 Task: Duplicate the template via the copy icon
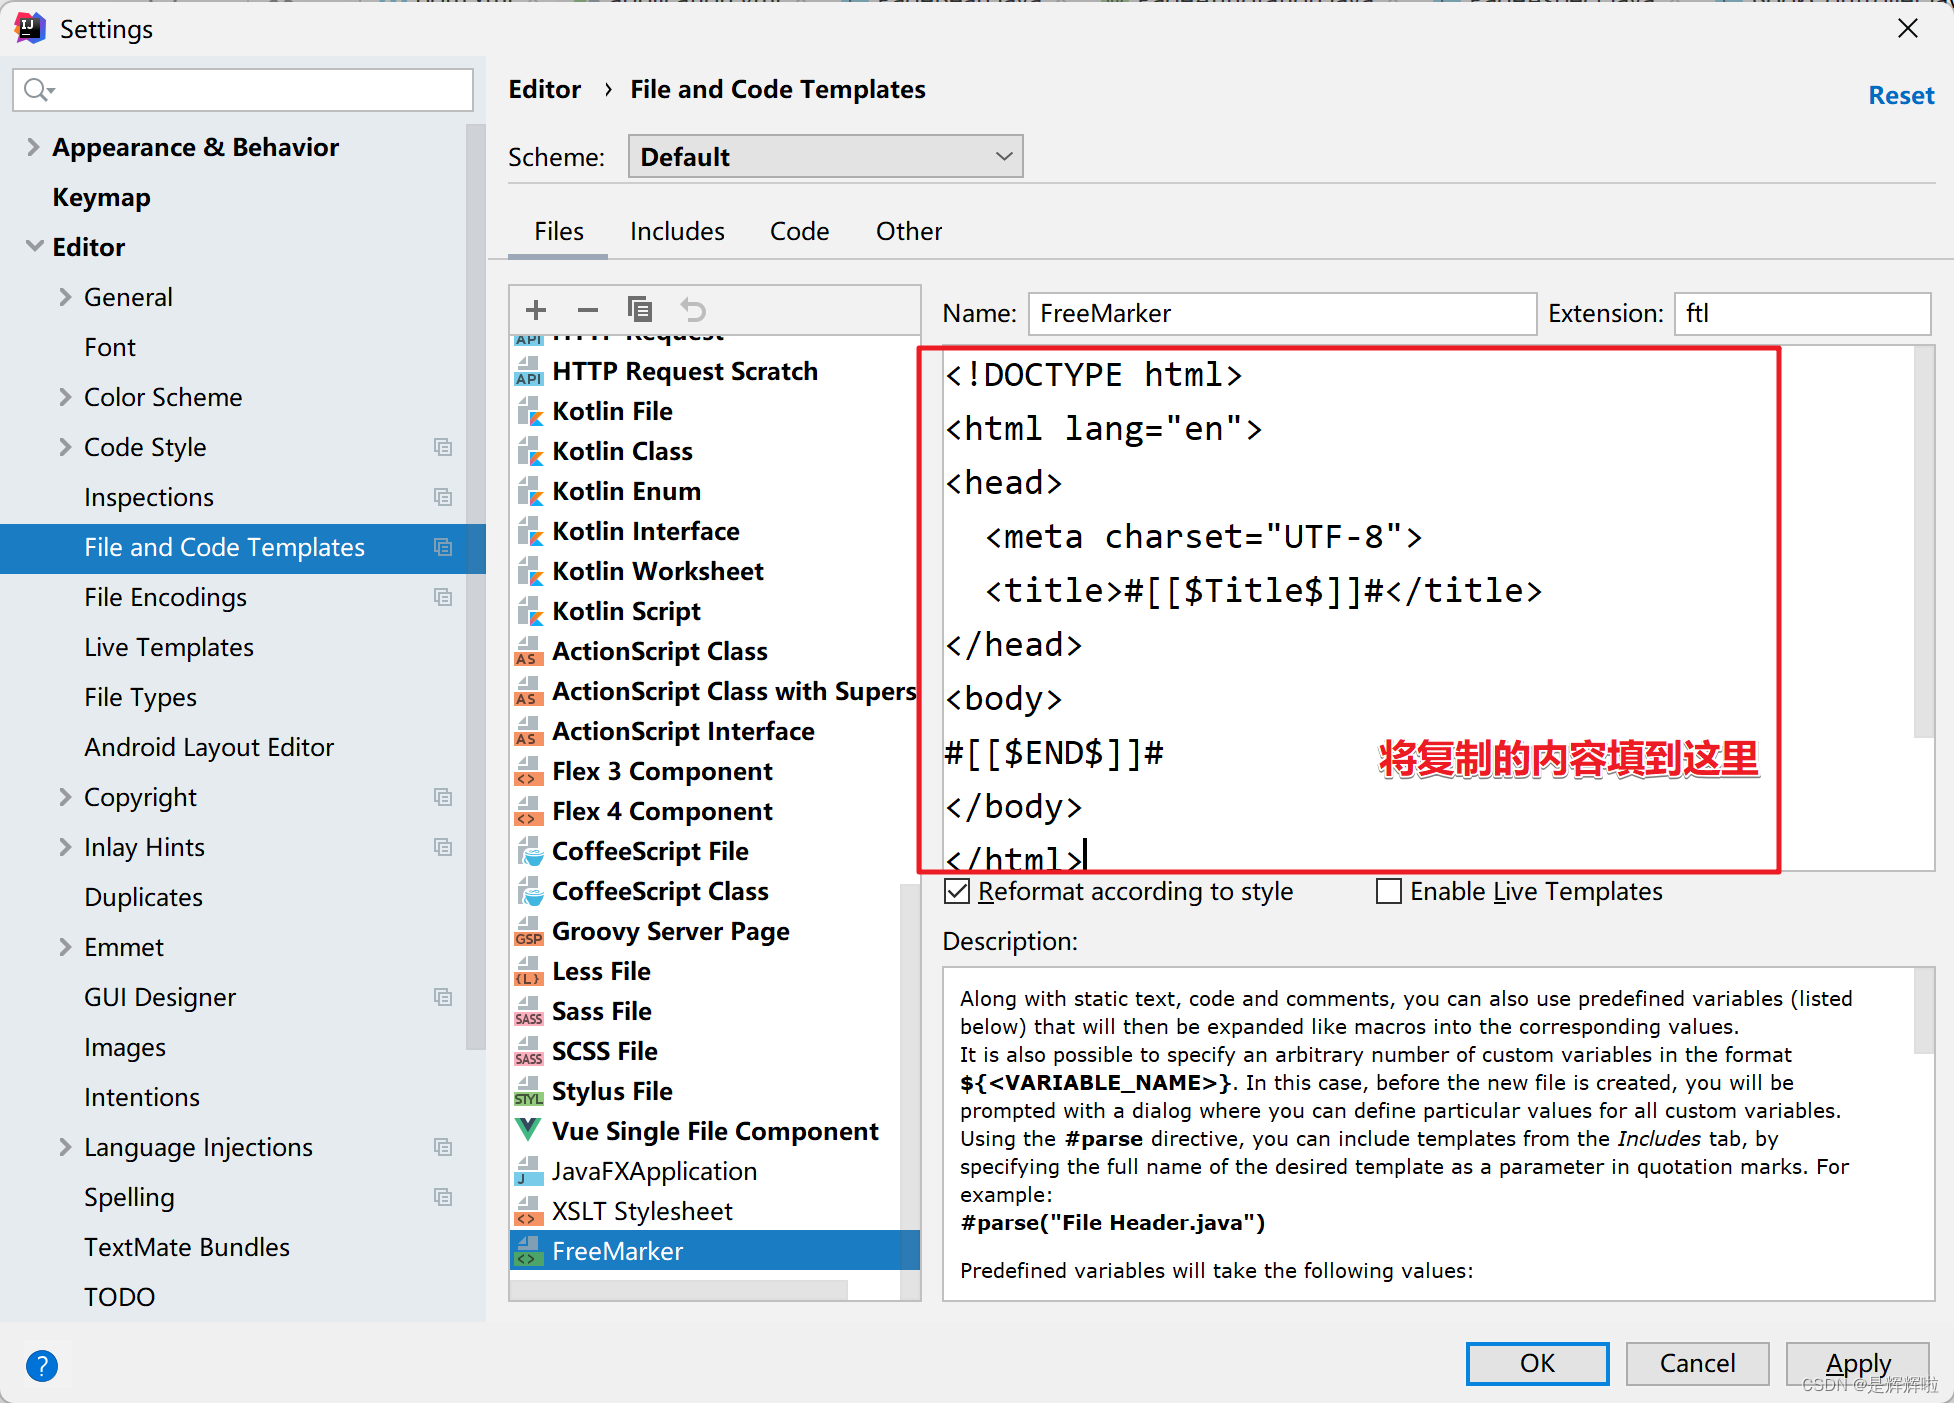[x=640, y=310]
